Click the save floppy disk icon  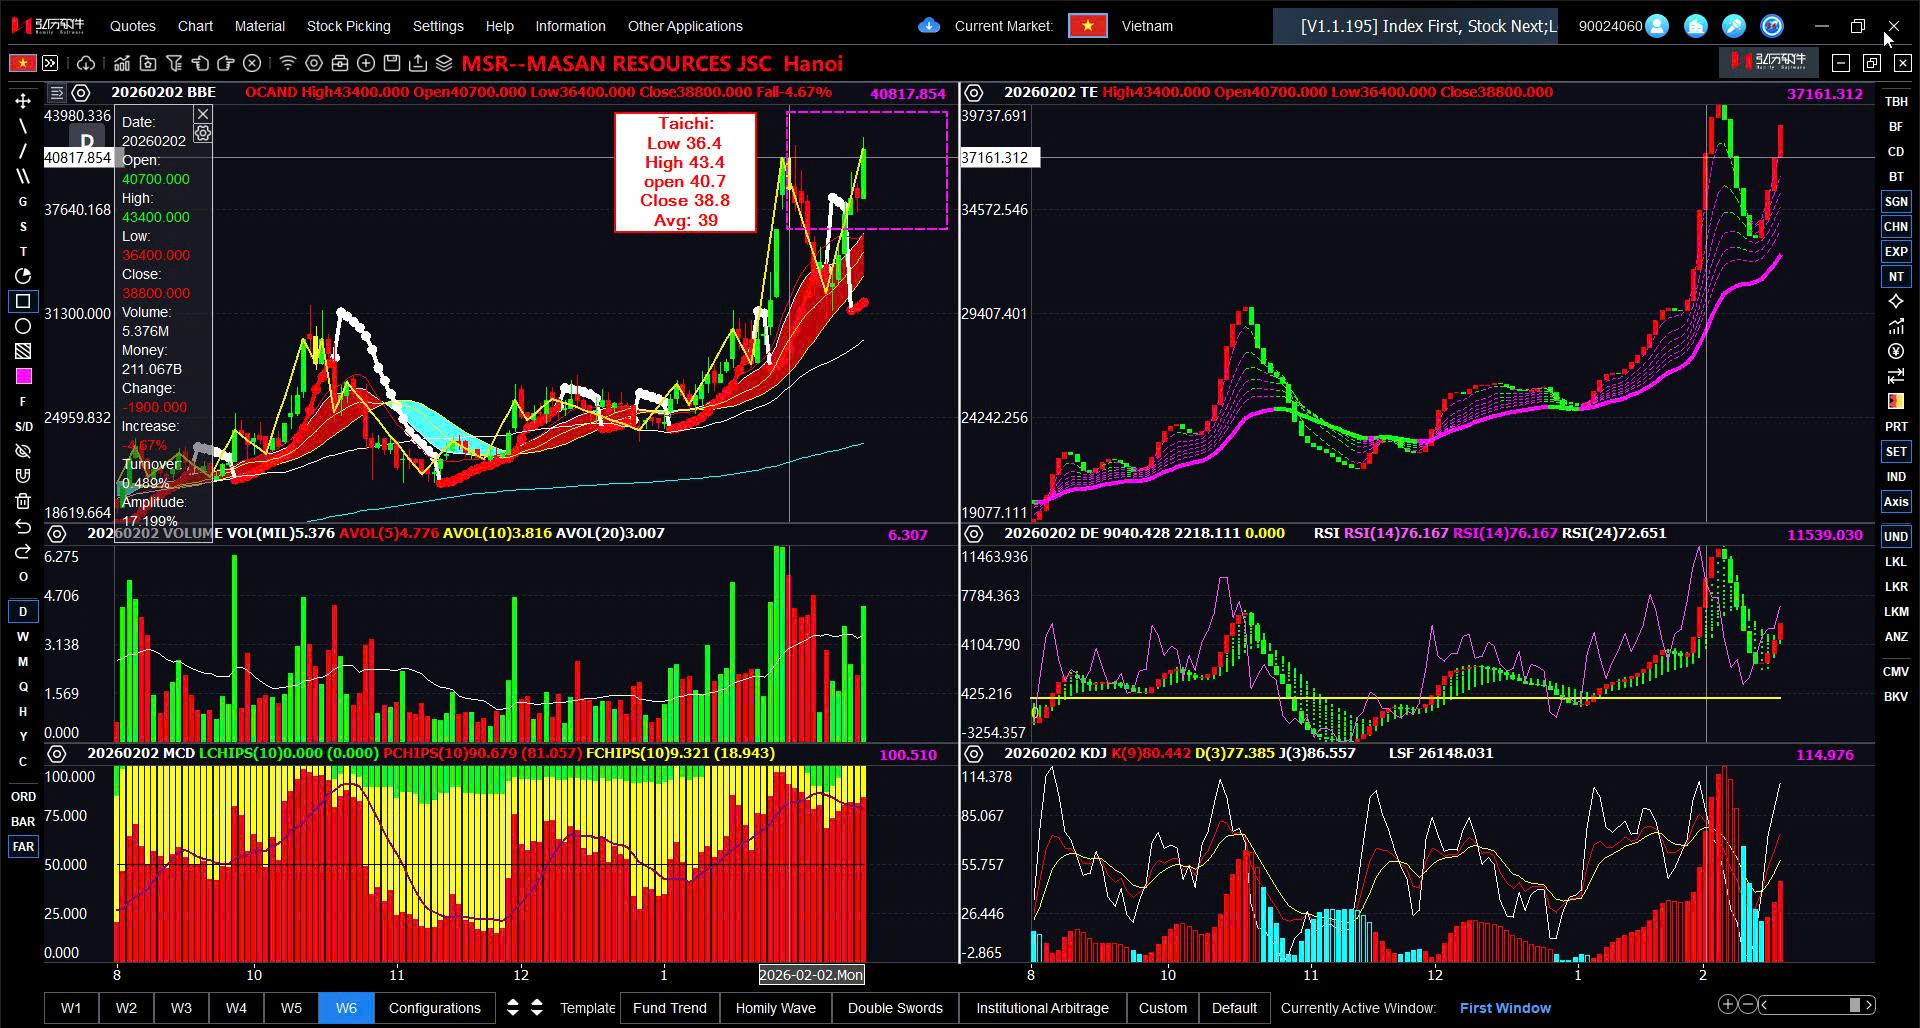click(392, 63)
